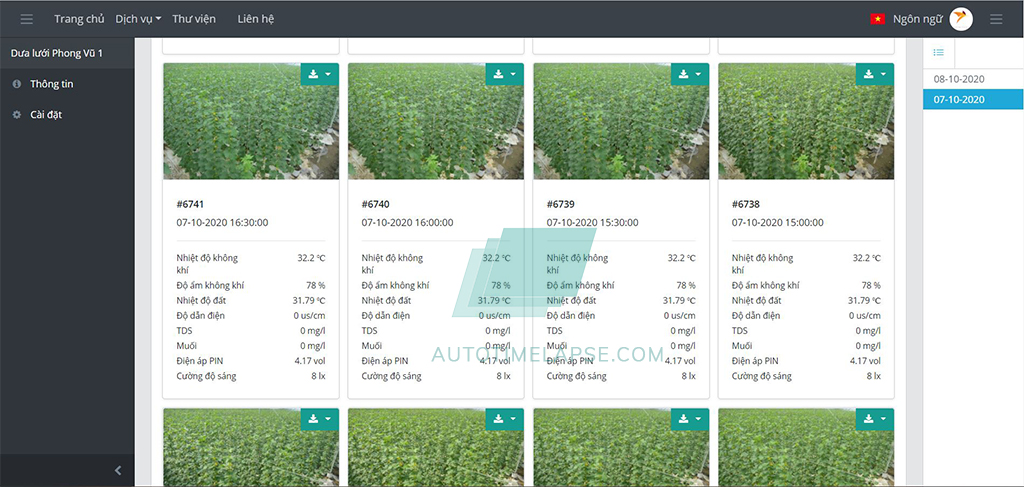Go to Trang chủ
This screenshot has width=1024, height=487.
[79, 19]
